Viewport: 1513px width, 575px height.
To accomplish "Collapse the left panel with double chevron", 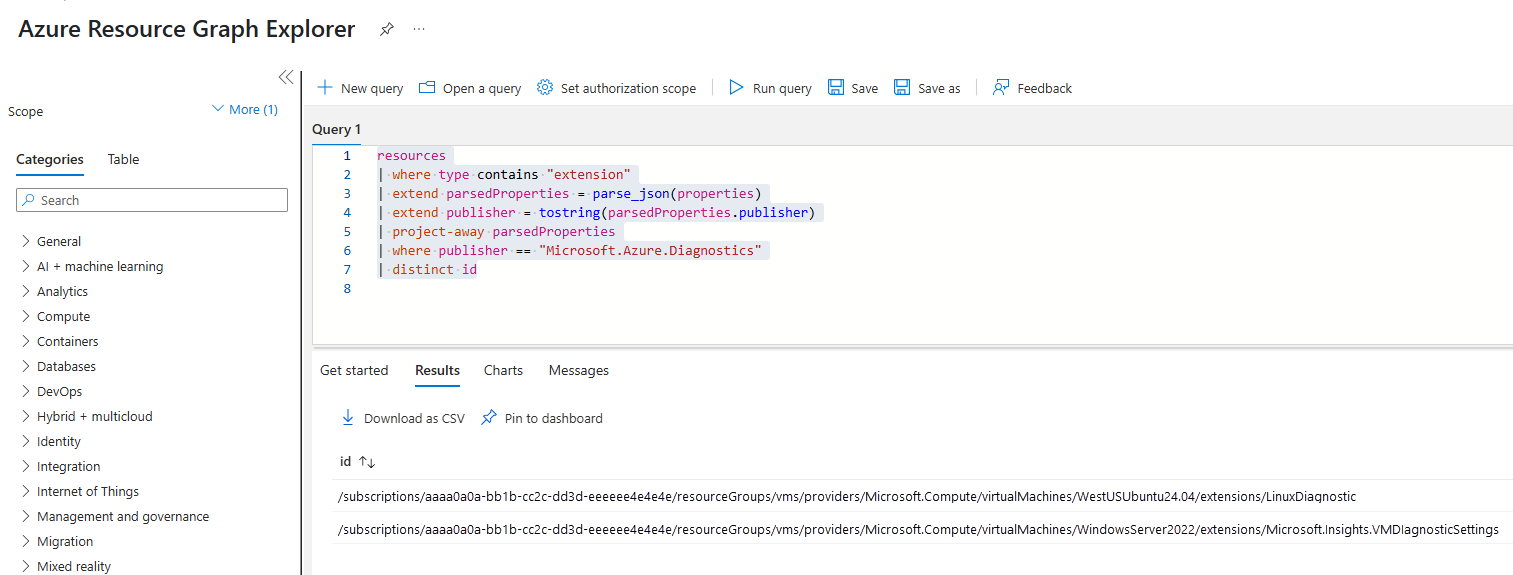I will [x=285, y=78].
